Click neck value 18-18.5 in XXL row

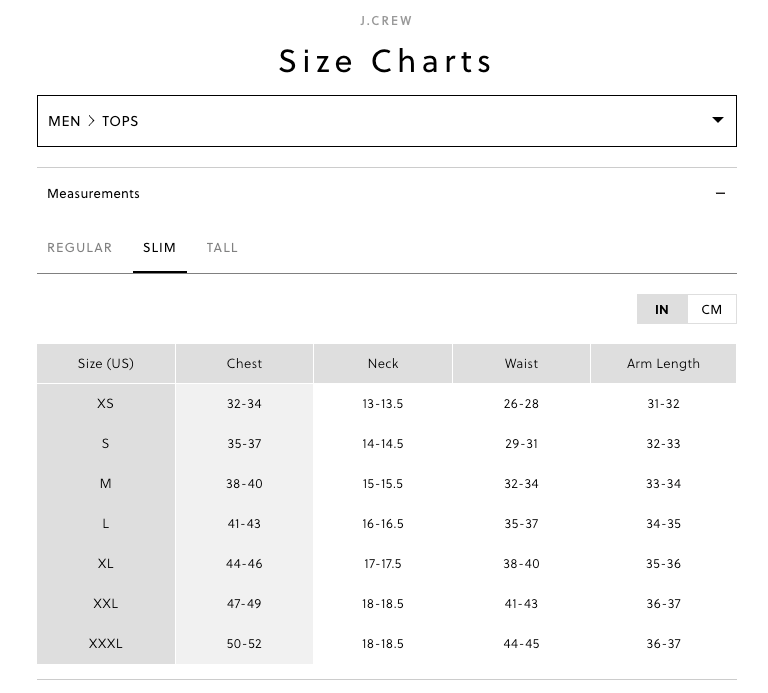(383, 604)
